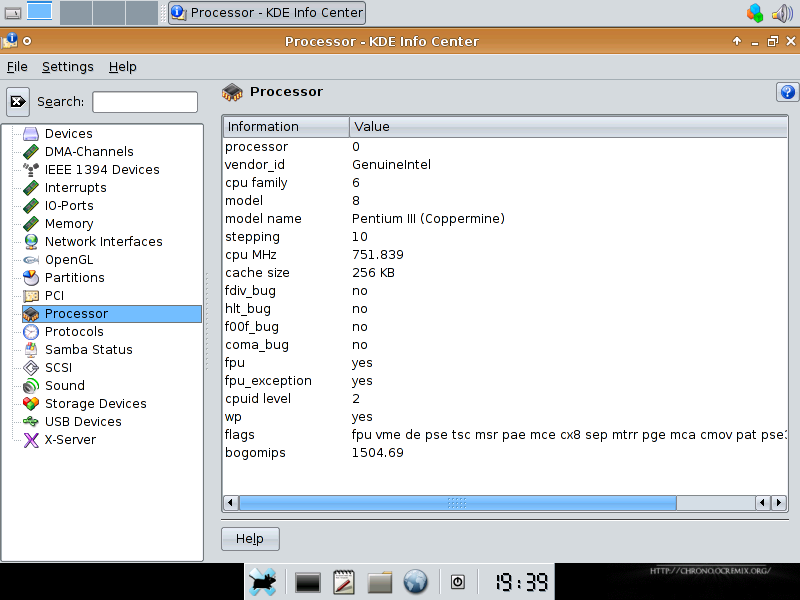Click the "751.839" value

378,255
